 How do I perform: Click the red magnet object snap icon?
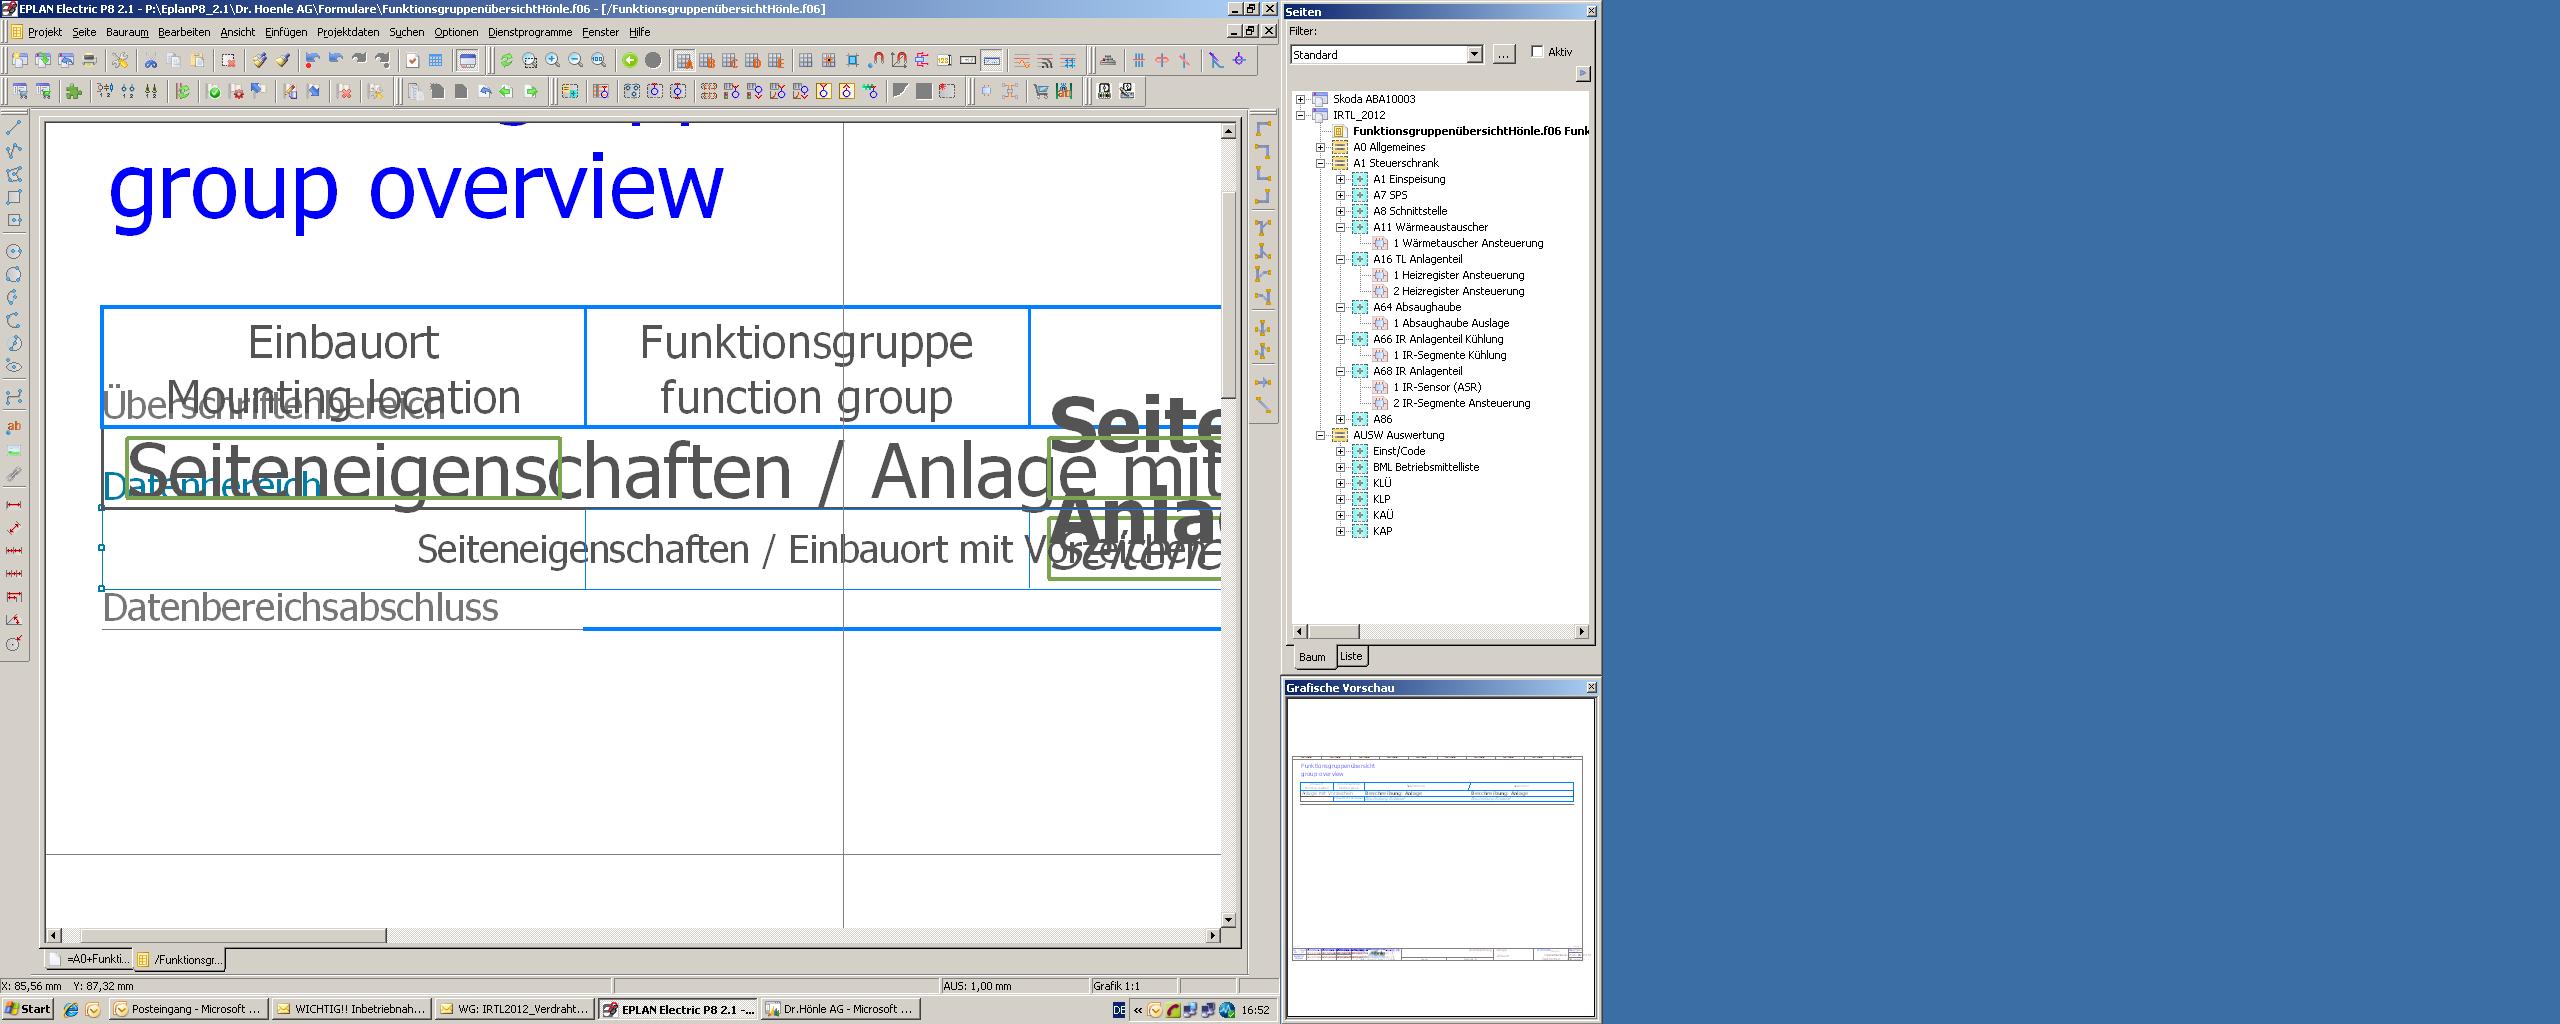tap(876, 60)
